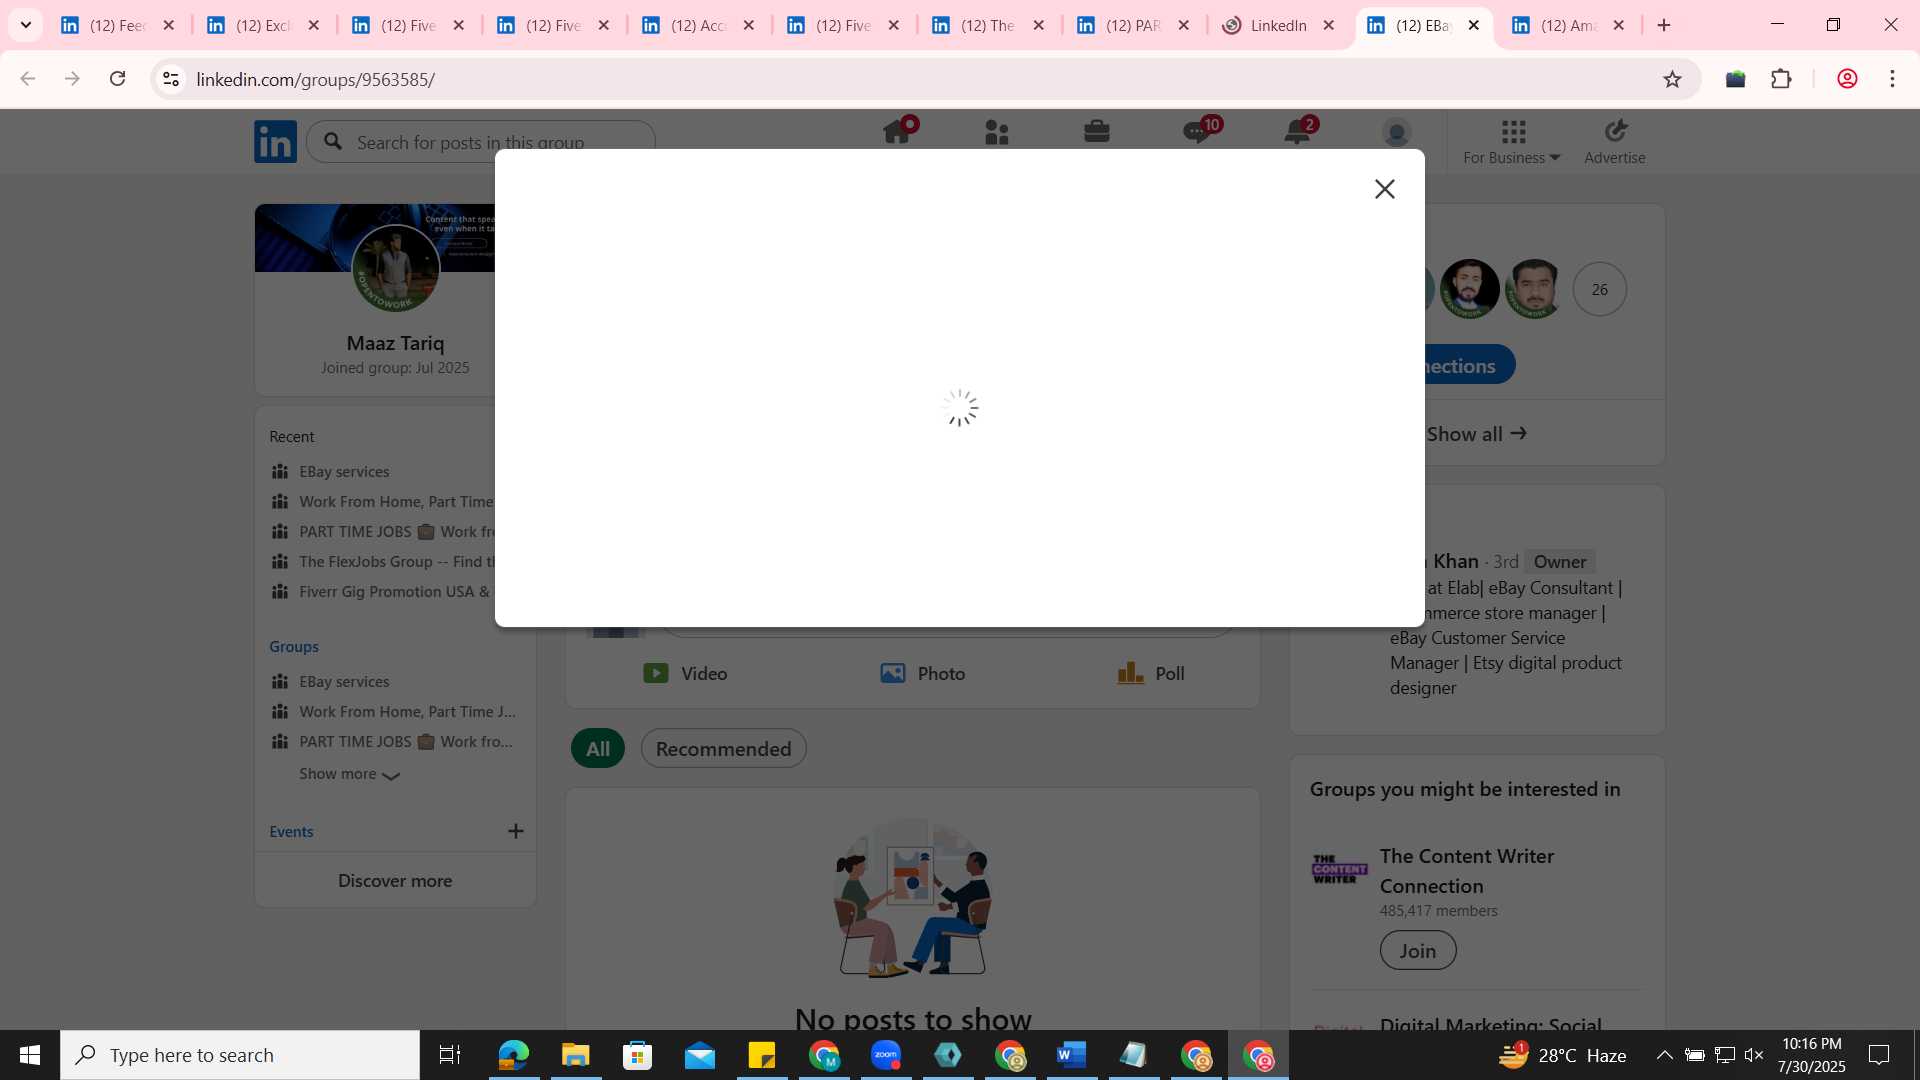Open EBay services under Groups
Screen dimensions: 1920x1080
(x=344, y=681)
